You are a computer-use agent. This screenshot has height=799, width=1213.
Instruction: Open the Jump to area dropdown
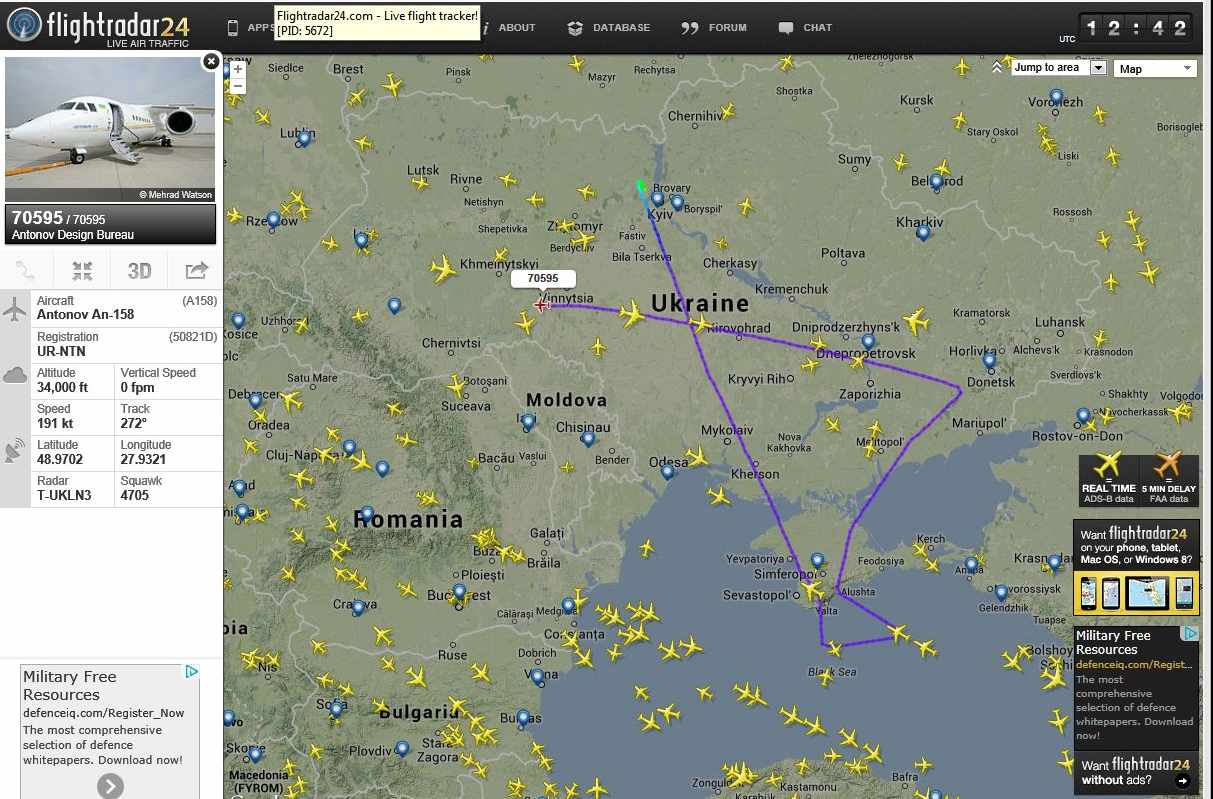pyautogui.click(x=1059, y=68)
